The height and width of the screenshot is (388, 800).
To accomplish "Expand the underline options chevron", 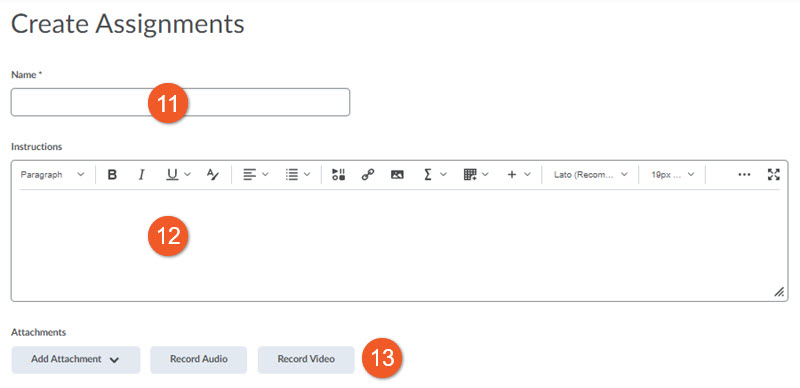I will click(187, 175).
